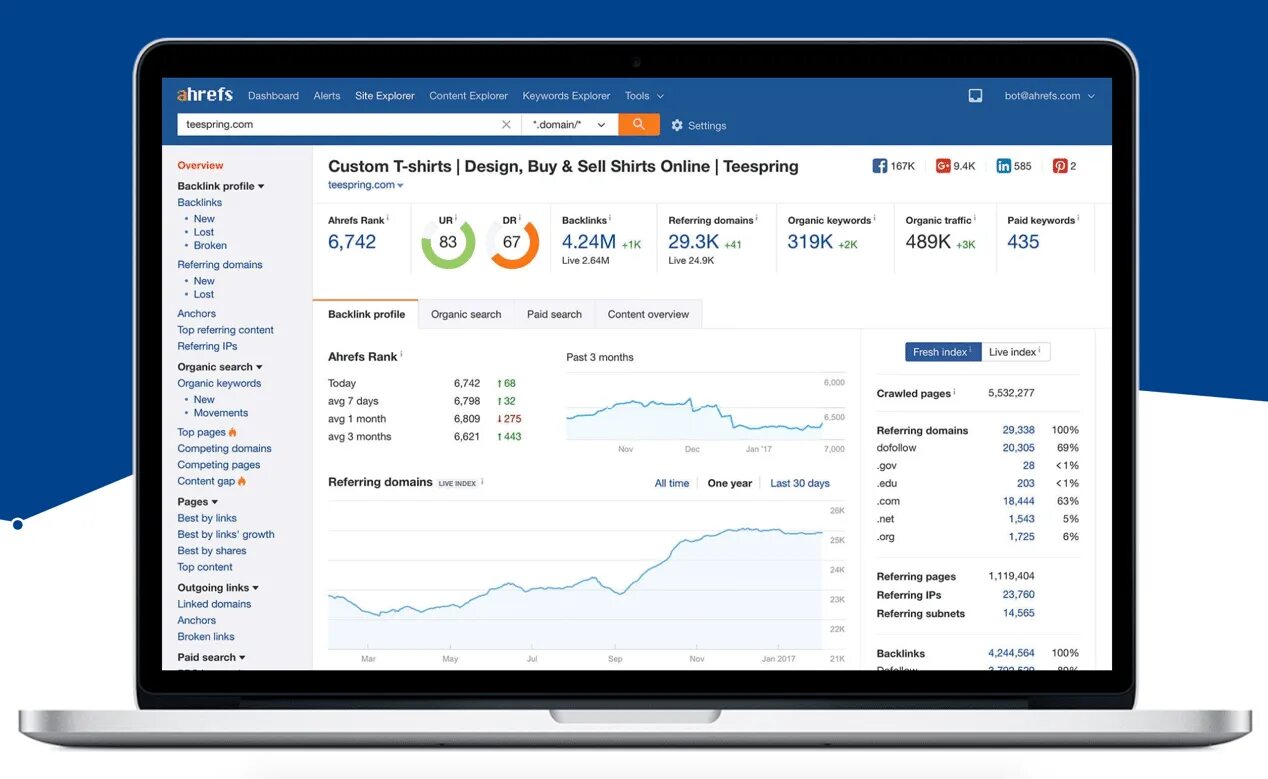This screenshot has width=1268, height=779.
Task: Select the Live index toggle
Action: point(1015,352)
